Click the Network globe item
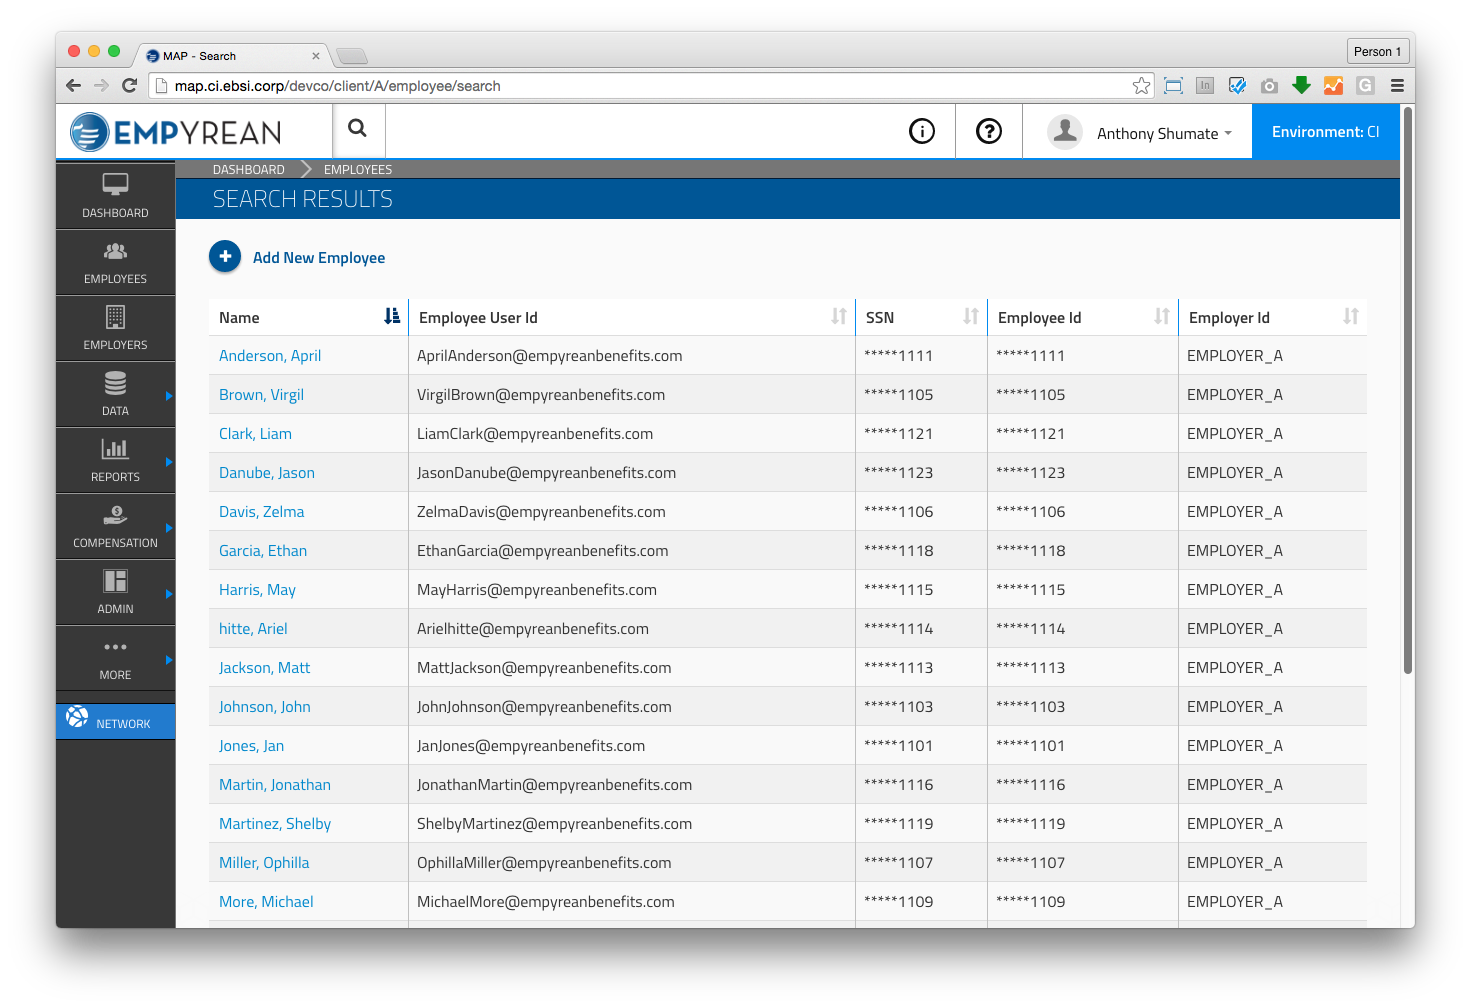1471x1008 pixels. [x=115, y=722]
